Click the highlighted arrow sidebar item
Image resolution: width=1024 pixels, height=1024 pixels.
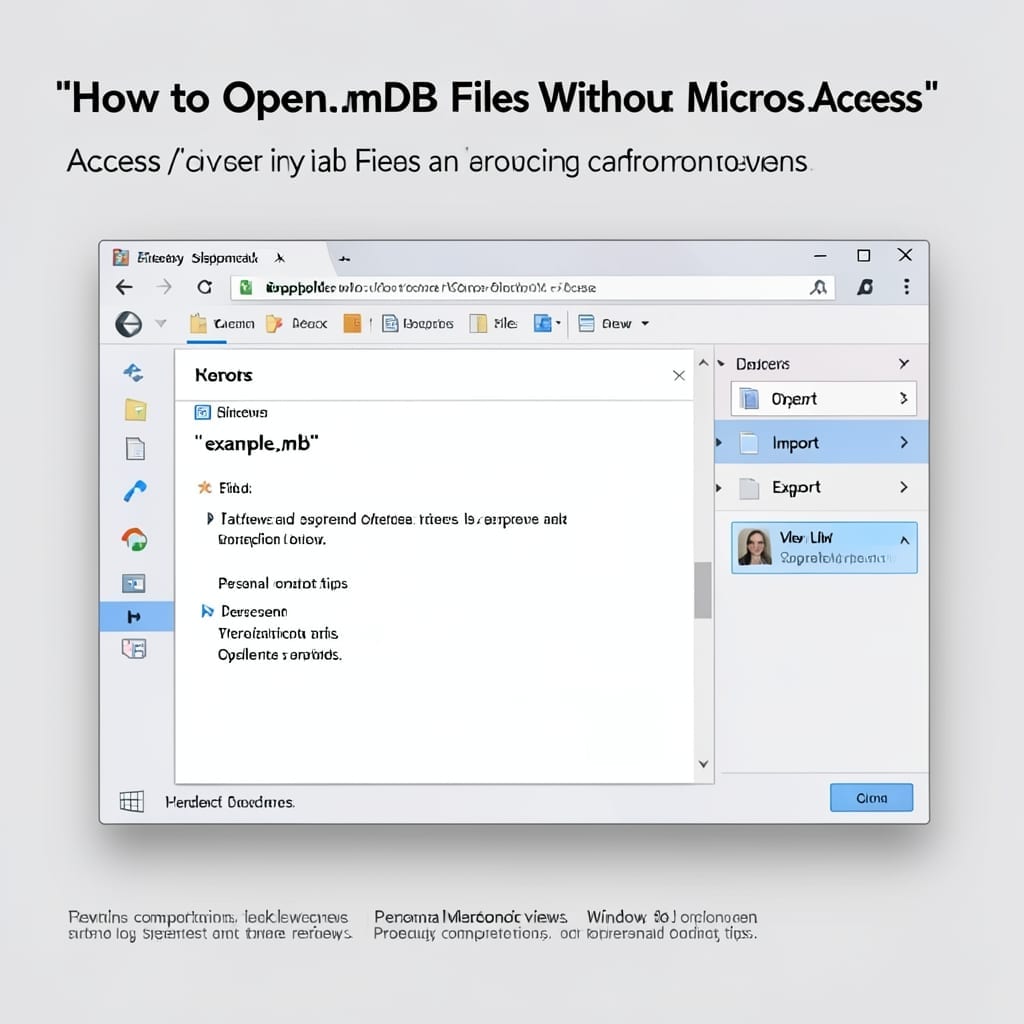click(136, 616)
